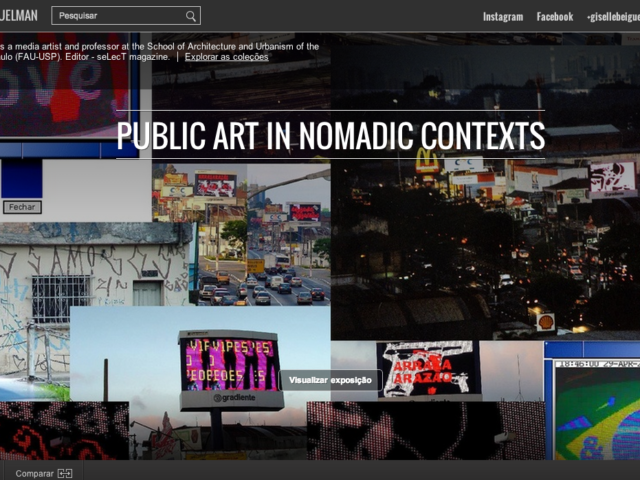Open the Instagram link

click(x=502, y=17)
